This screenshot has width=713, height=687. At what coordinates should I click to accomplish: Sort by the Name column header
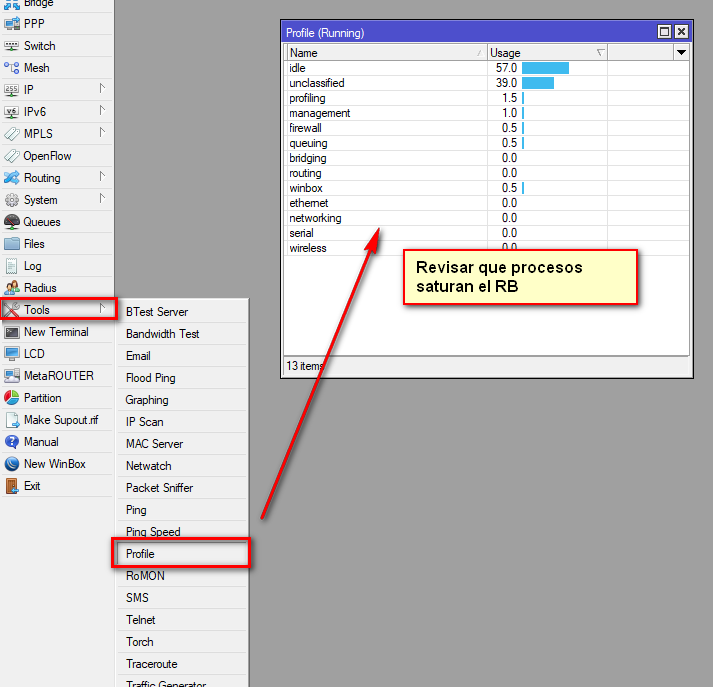(385, 53)
